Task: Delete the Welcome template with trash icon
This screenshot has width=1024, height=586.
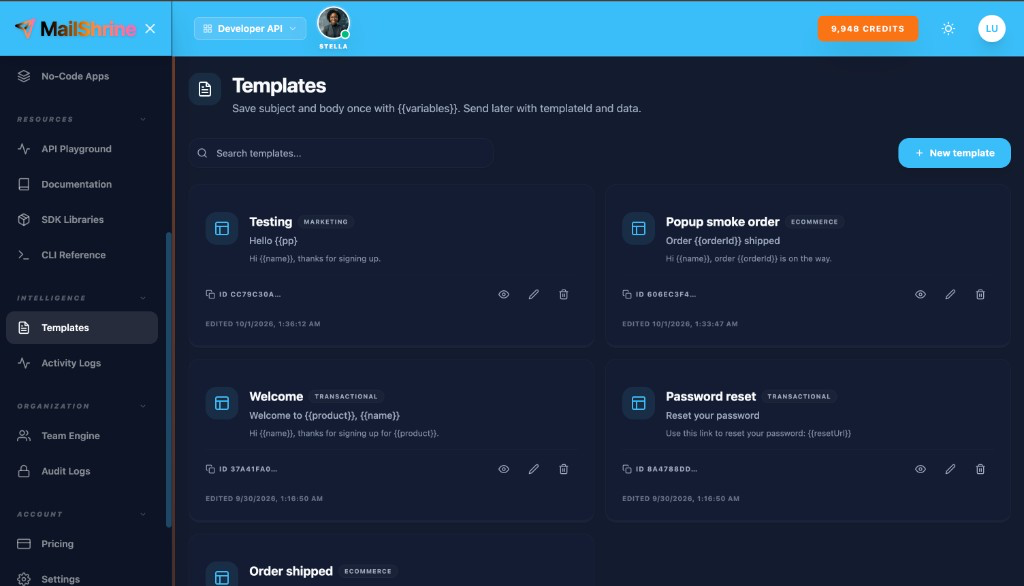Action: [x=564, y=469]
